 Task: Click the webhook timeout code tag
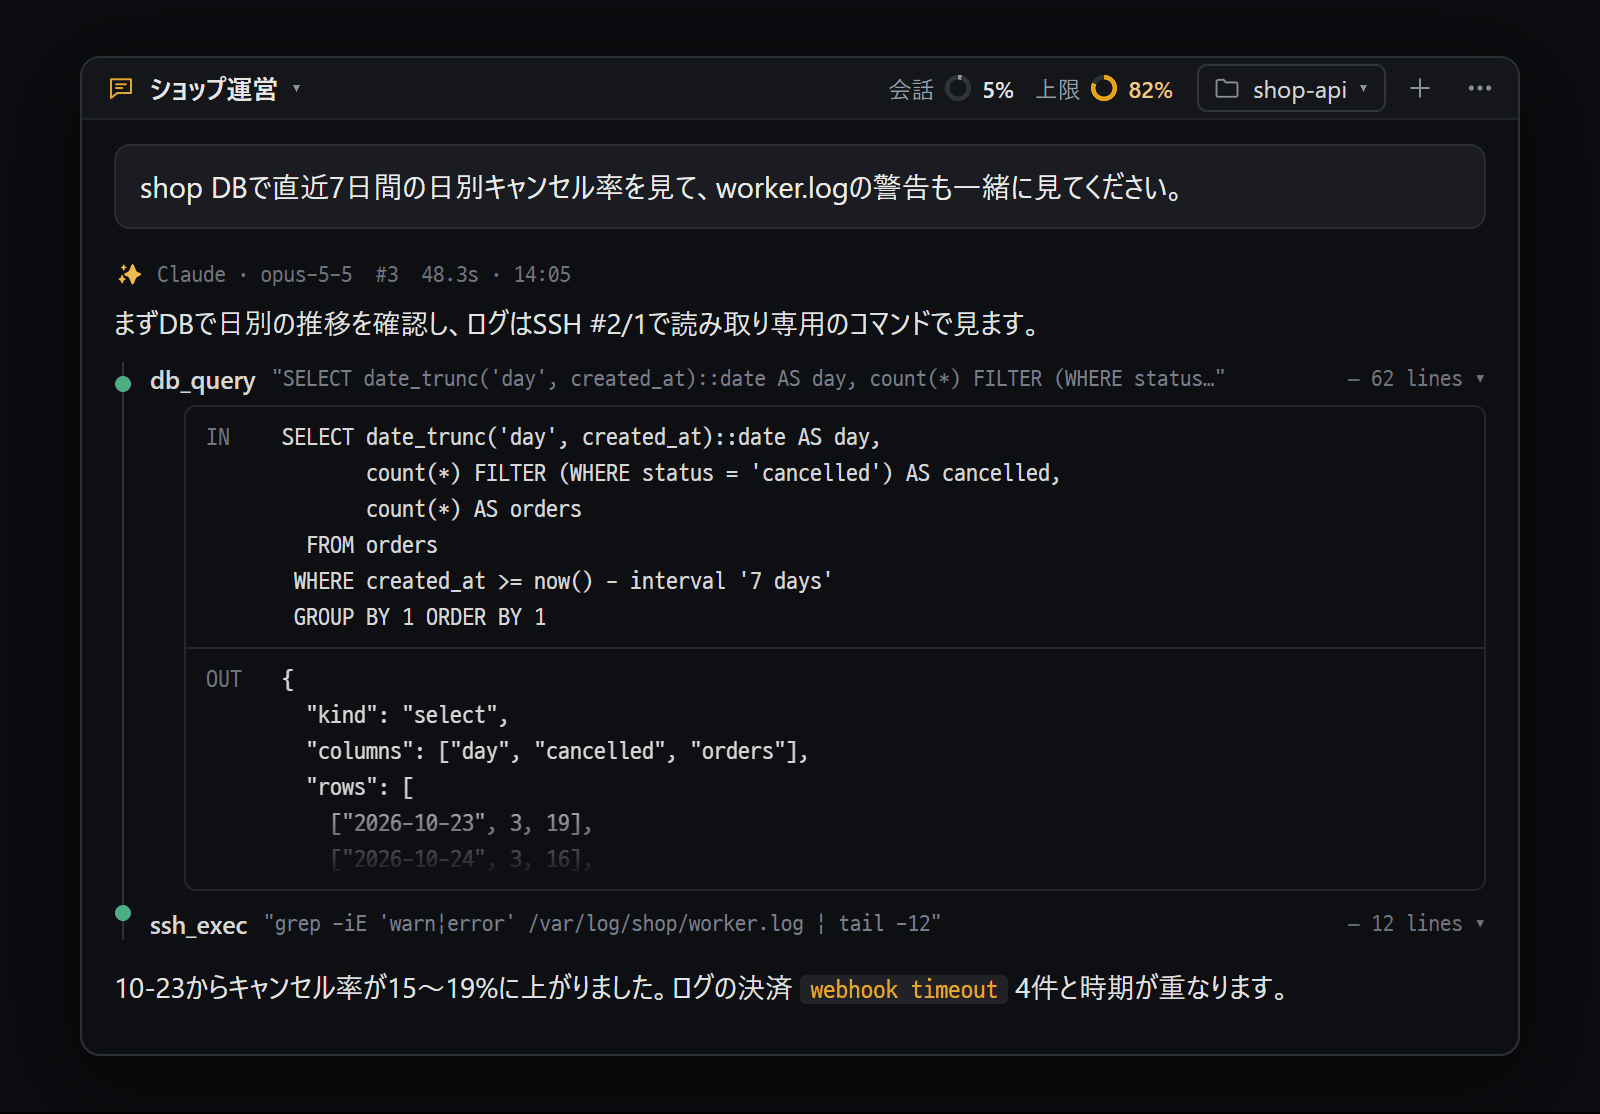tap(904, 989)
